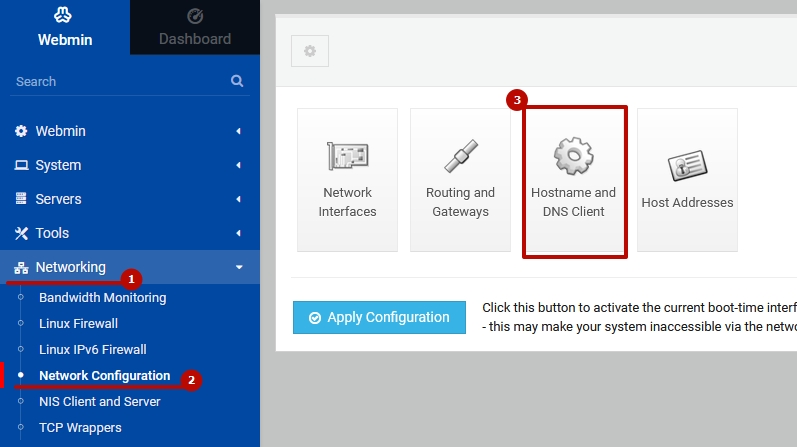797x447 pixels.
Task: Collapse the Networking category arrow
Action: 239,267
